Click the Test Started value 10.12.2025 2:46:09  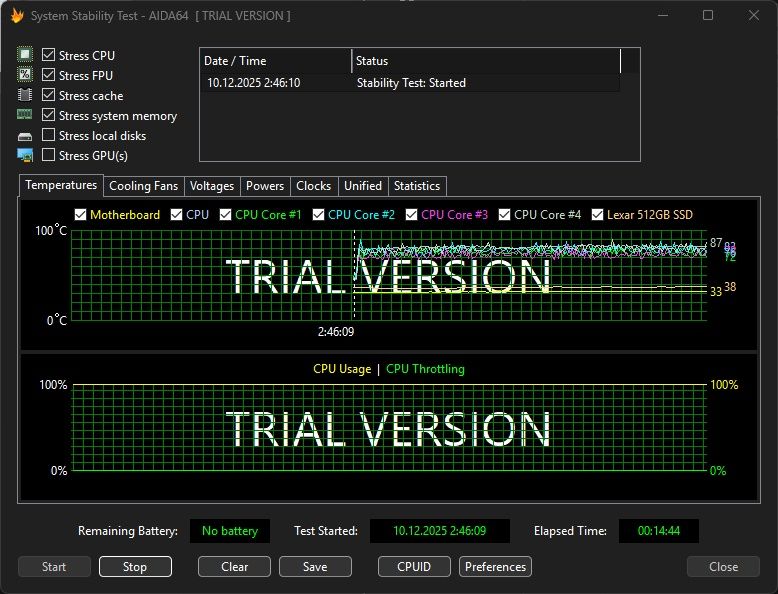click(440, 531)
